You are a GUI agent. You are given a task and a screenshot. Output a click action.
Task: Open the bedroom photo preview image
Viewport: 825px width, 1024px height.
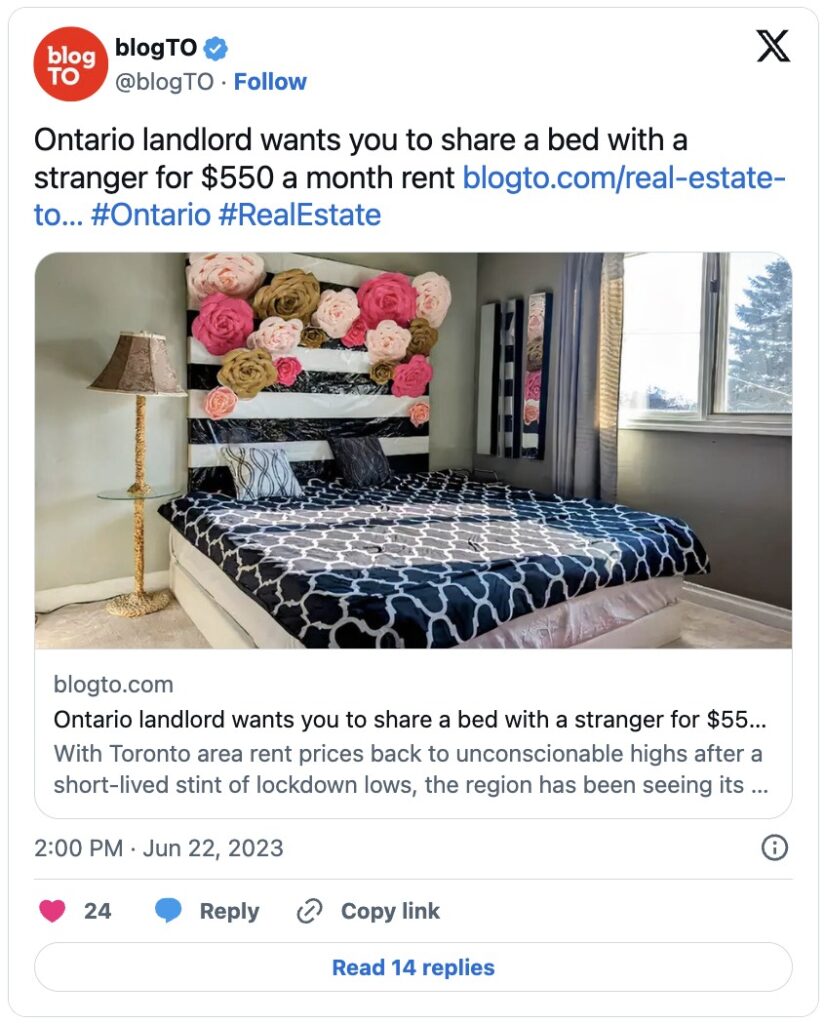413,450
